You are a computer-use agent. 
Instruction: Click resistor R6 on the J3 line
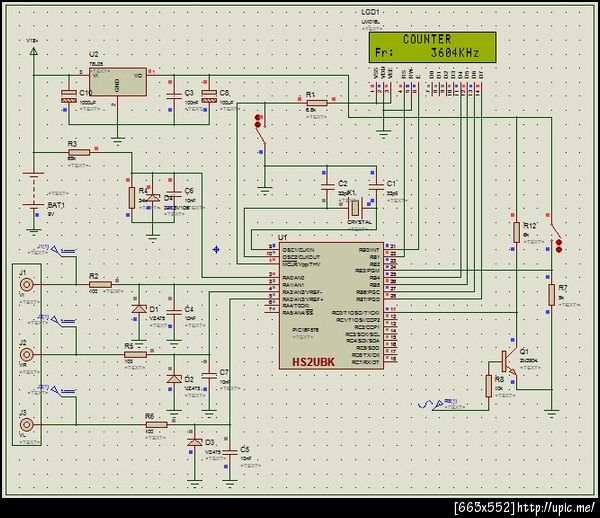157,425
